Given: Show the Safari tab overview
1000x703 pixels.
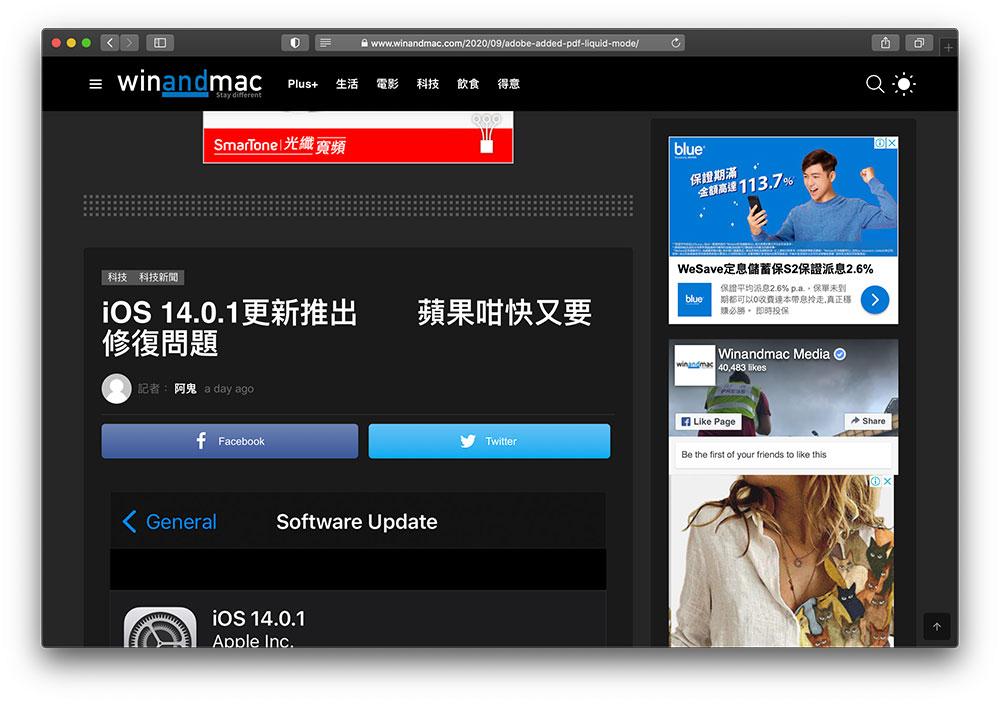Looking at the screenshot, I should coord(918,43).
